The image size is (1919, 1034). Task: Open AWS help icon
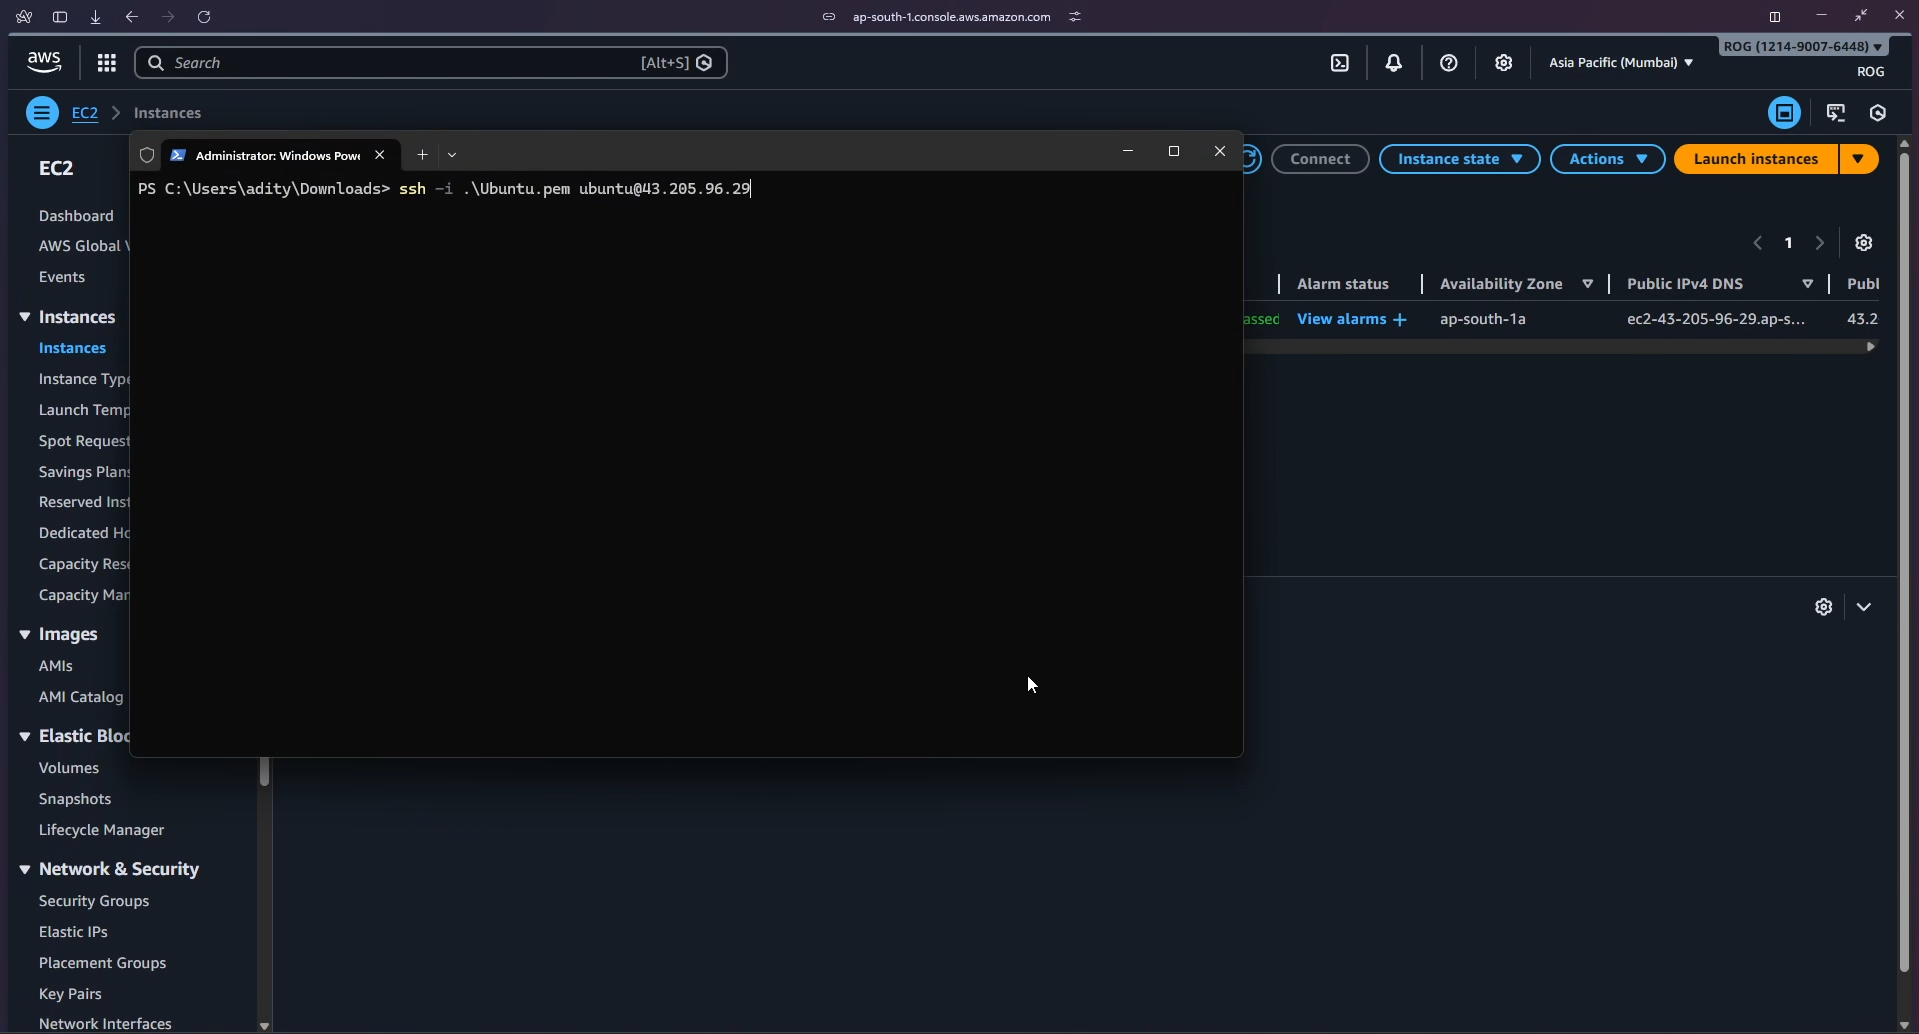(x=1448, y=62)
